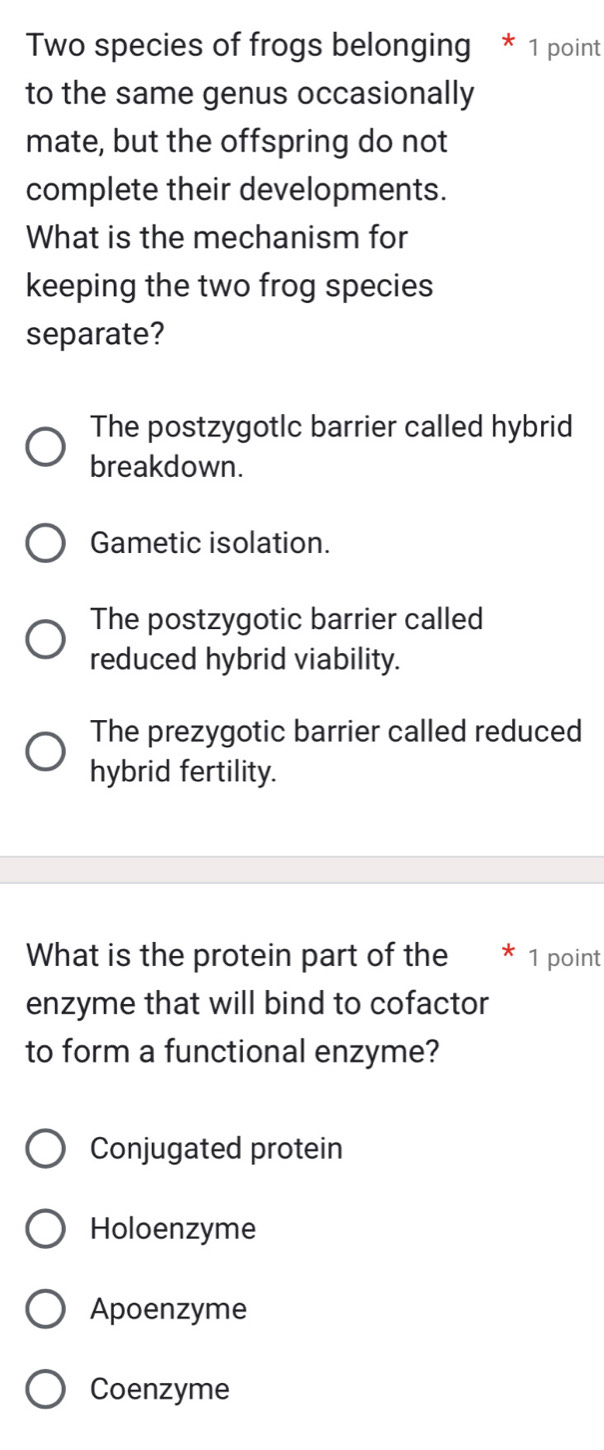Viewport: 604px width, 1450px height.
Task: Choose 'Conjugated protein' for the enzyme question
Action: pyautogui.click(x=43, y=1148)
